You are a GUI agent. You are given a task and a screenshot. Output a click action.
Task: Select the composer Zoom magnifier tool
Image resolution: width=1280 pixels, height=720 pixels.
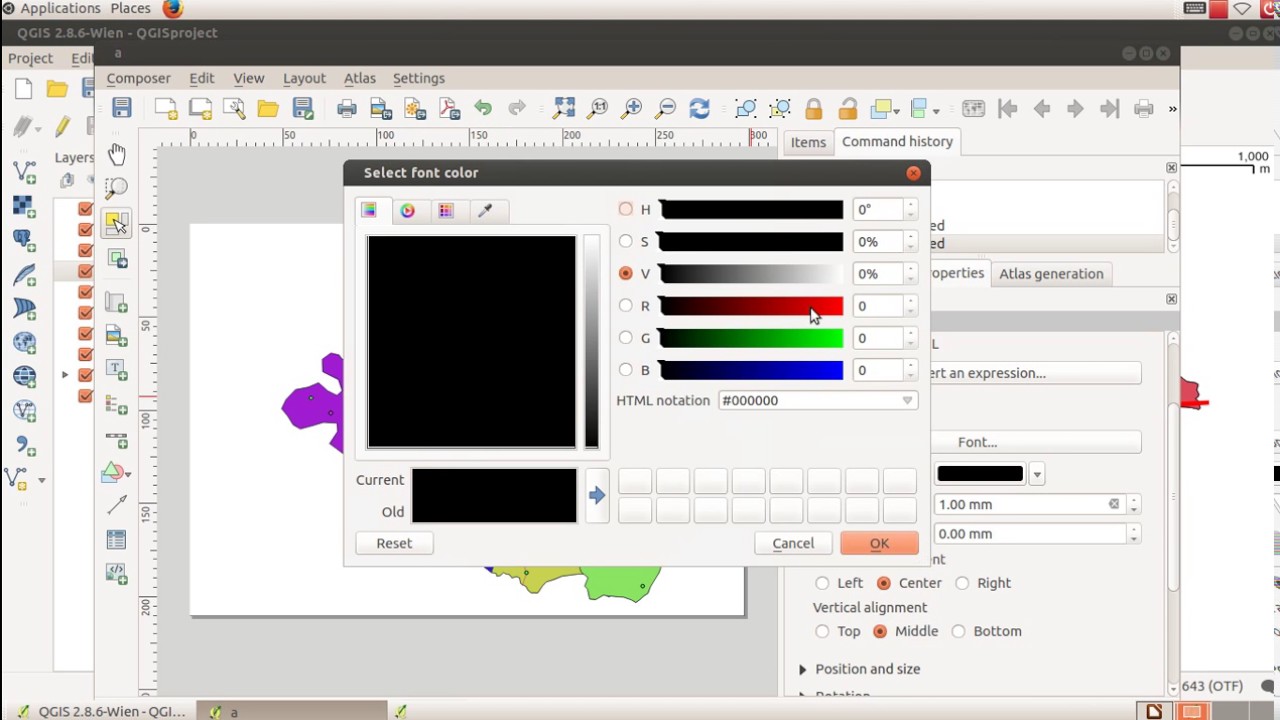(117, 187)
